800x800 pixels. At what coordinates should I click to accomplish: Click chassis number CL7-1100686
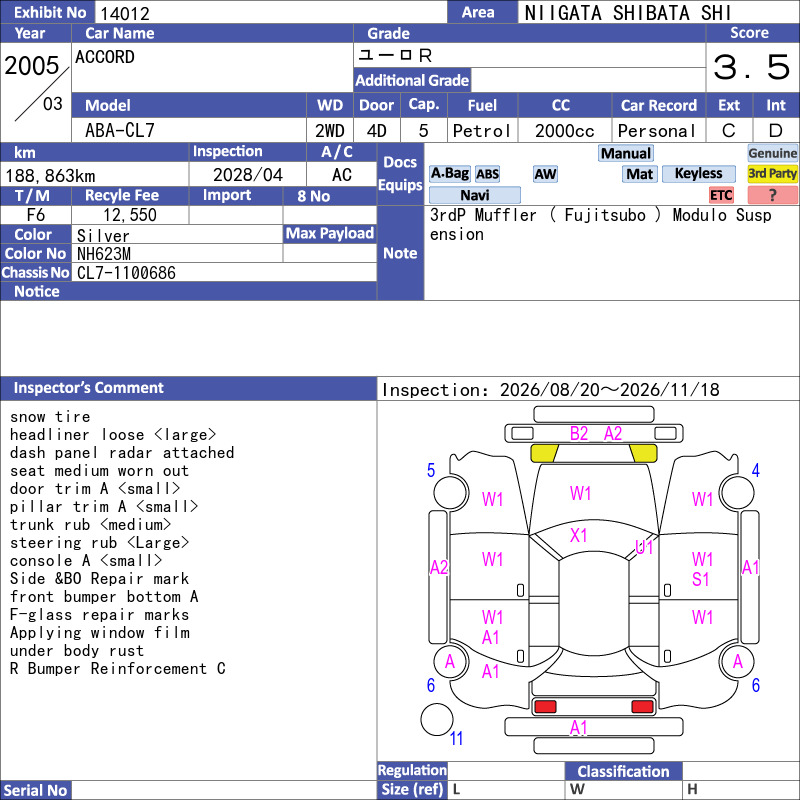click(126, 273)
